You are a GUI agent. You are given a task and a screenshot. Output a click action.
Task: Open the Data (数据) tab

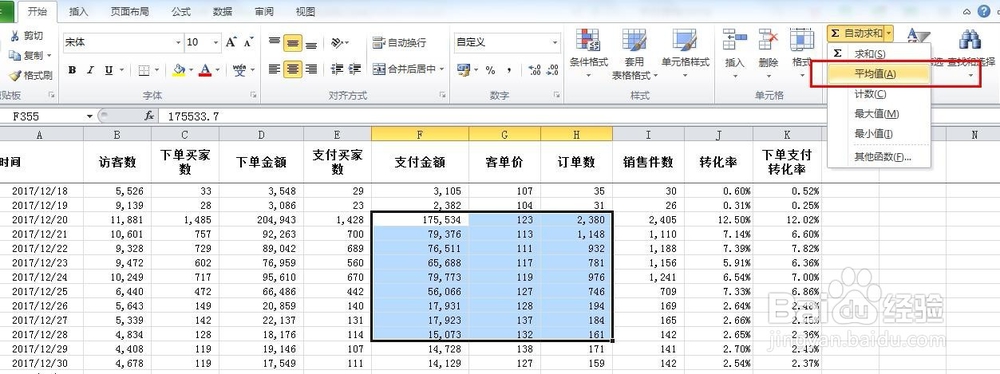coord(223,11)
